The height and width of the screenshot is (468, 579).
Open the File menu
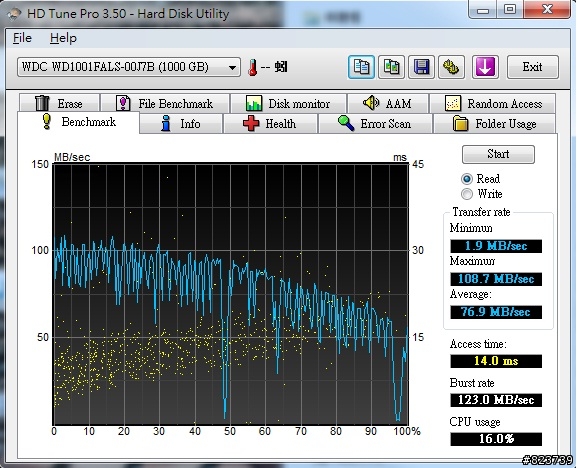(x=22, y=38)
